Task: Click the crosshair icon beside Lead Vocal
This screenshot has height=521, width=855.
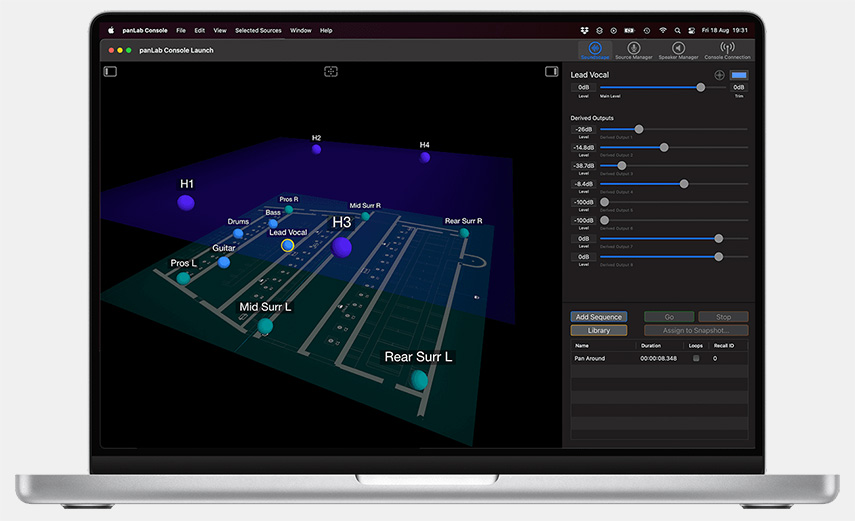Action: click(719, 75)
